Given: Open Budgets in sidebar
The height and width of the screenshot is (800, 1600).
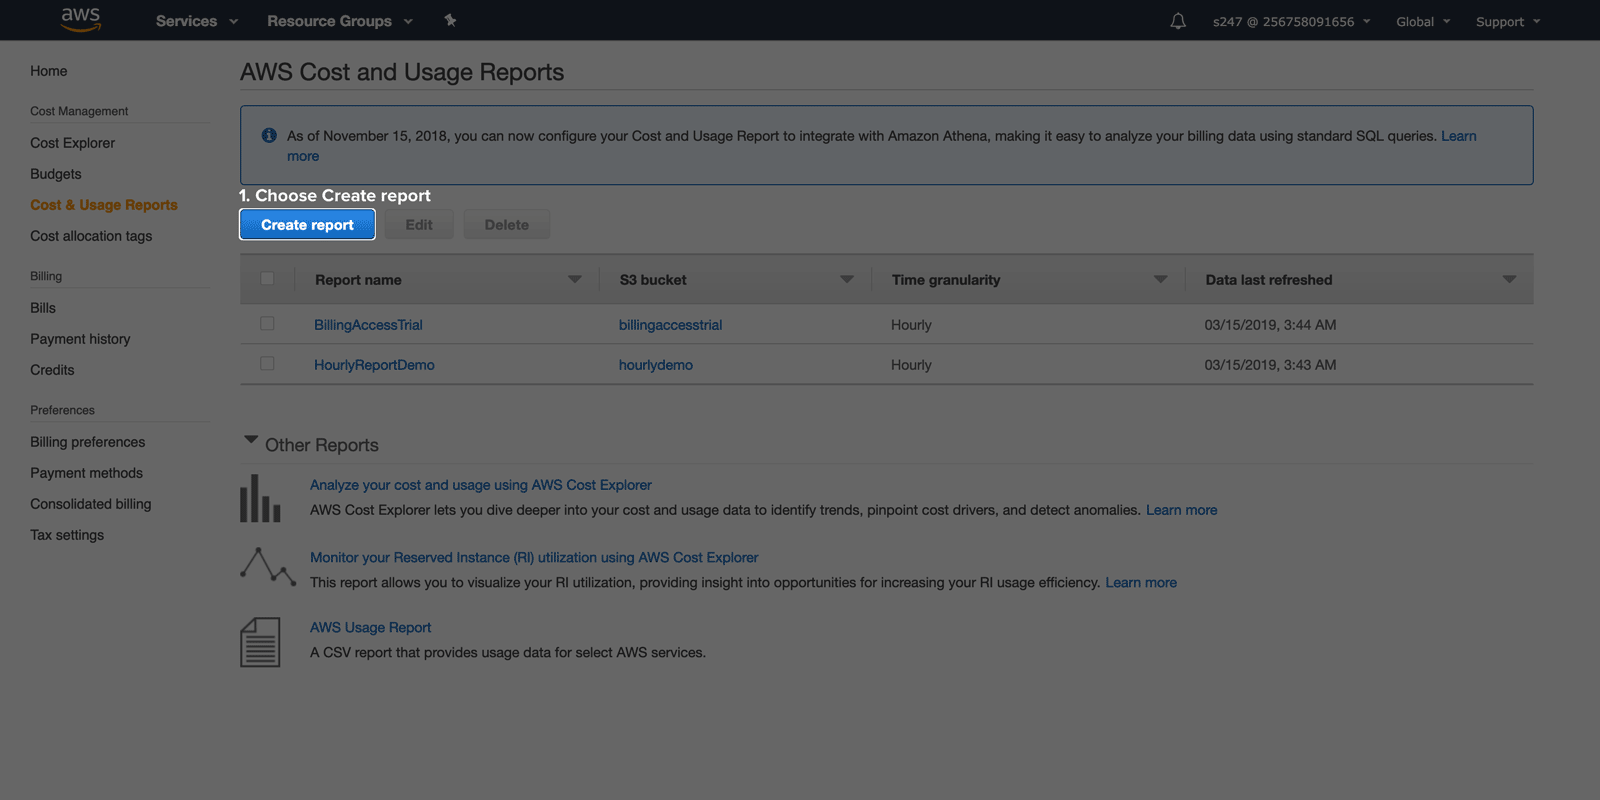Looking at the screenshot, I should pyautogui.click(x=56, y=174).
